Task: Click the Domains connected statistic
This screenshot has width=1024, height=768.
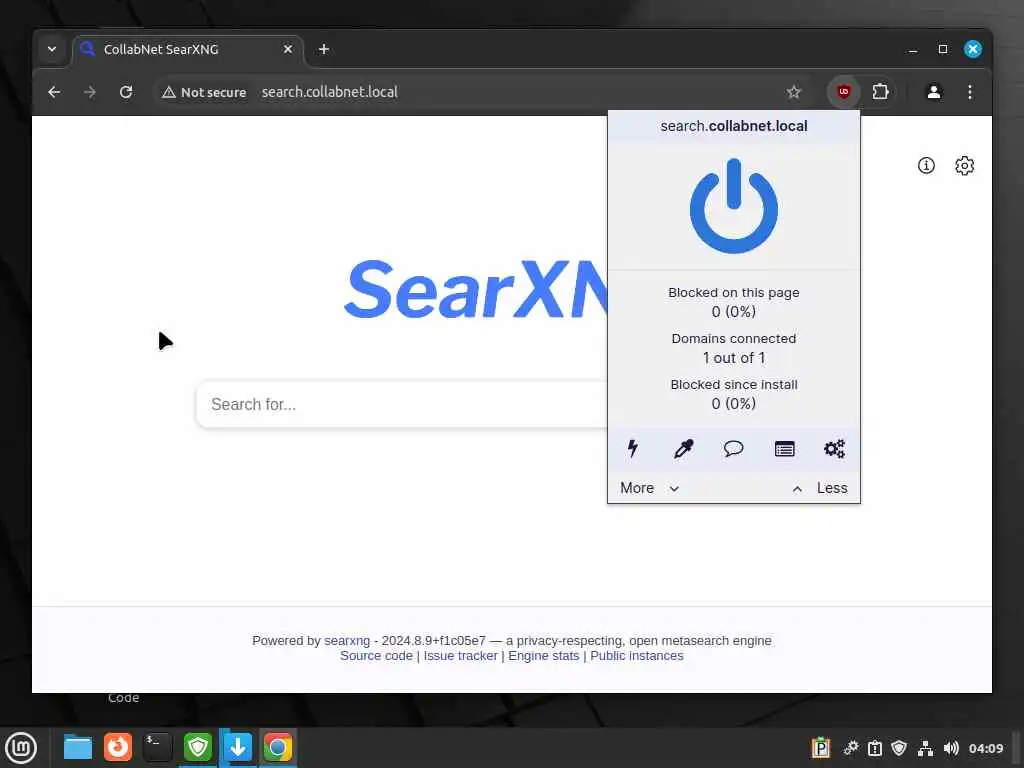Action: tap(733, 348)
